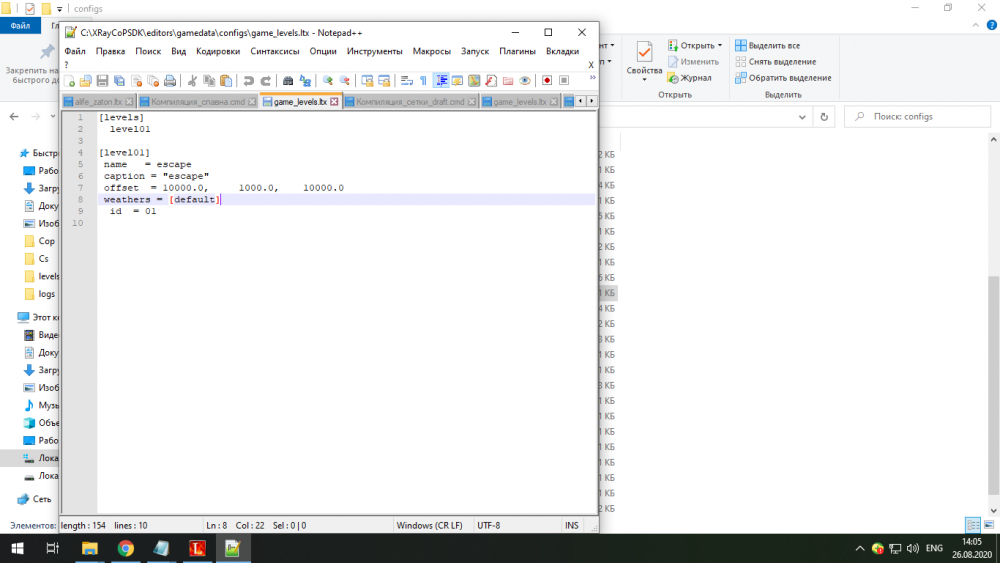This screenshot has height=563, width=1000.
Task: Expand the Свойства dropdown arrow
Action: pyautogui.click(x=644, y=80)
